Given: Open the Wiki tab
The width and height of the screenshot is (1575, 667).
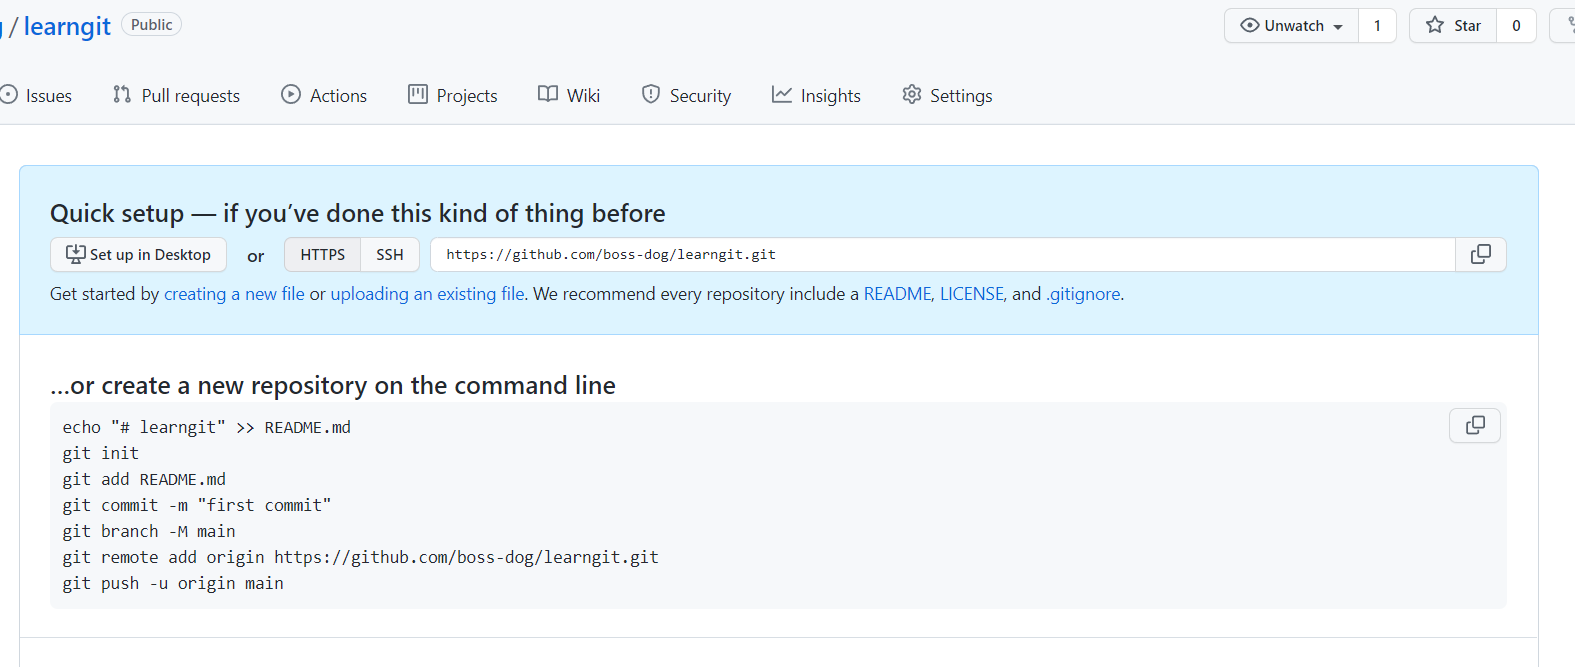Looking at the screenshot, I should [x=569, y=95].
